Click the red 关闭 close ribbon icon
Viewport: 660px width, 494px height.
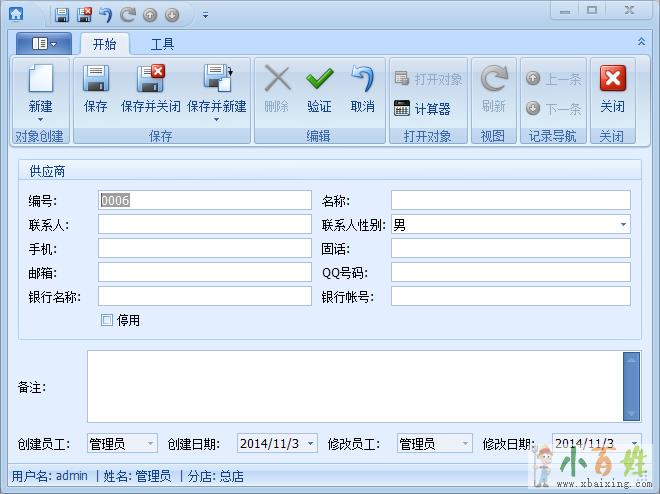point(612,80)
